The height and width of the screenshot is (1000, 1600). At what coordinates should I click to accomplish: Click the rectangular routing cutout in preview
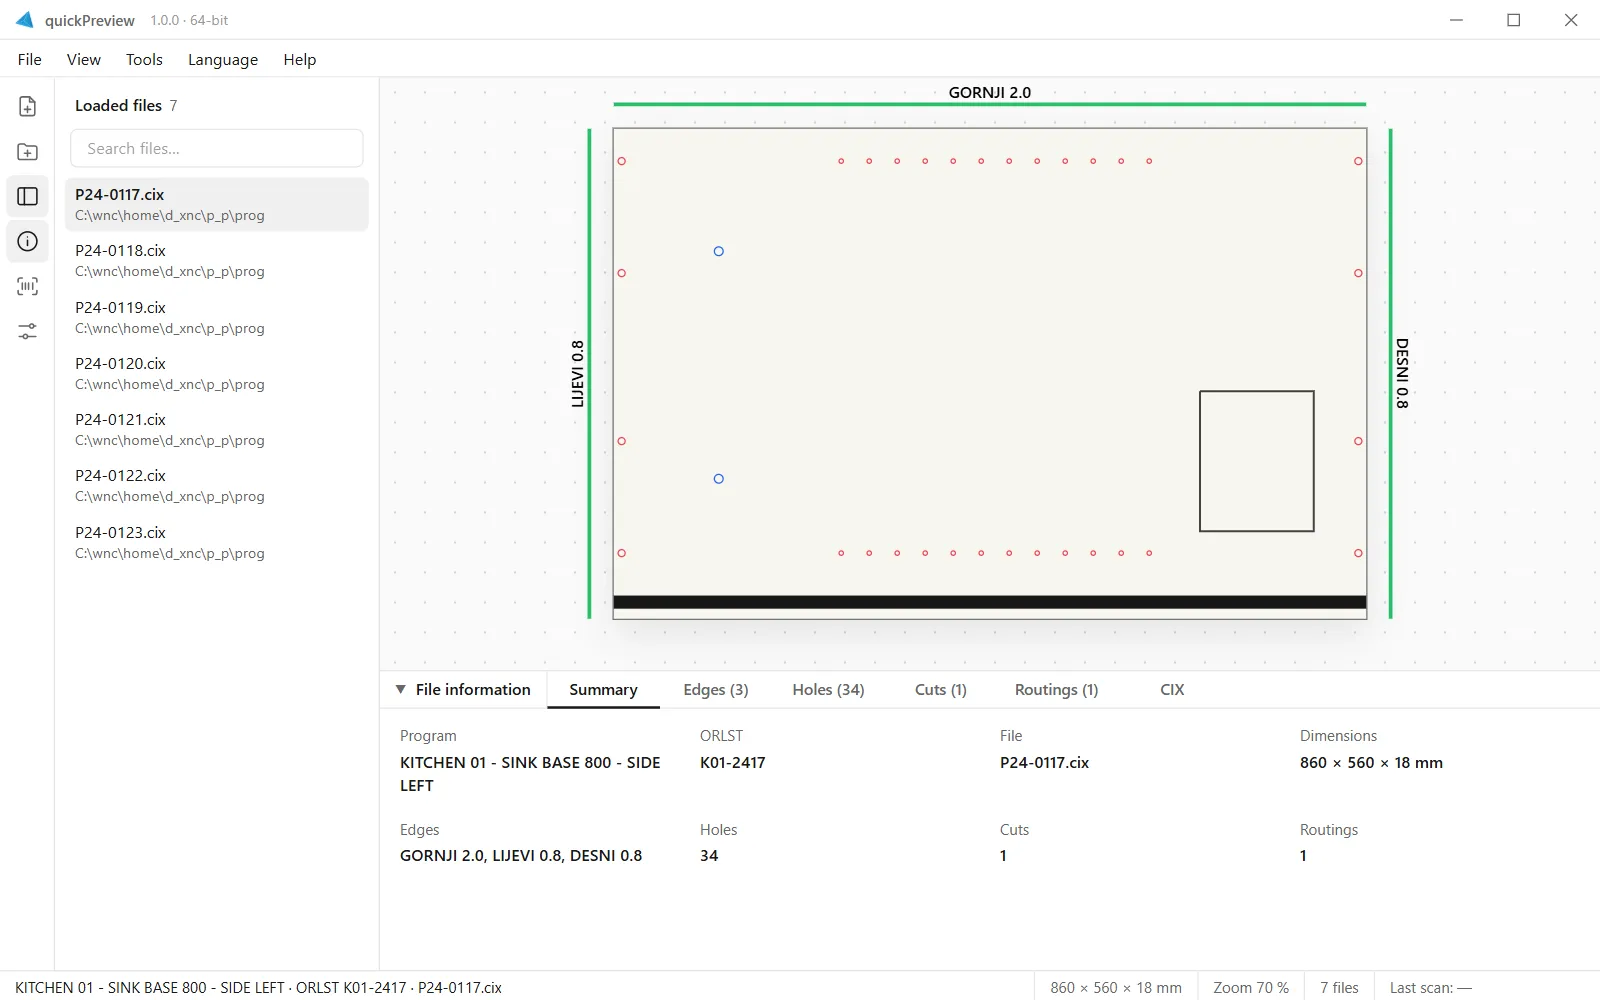pos(1256,461)
